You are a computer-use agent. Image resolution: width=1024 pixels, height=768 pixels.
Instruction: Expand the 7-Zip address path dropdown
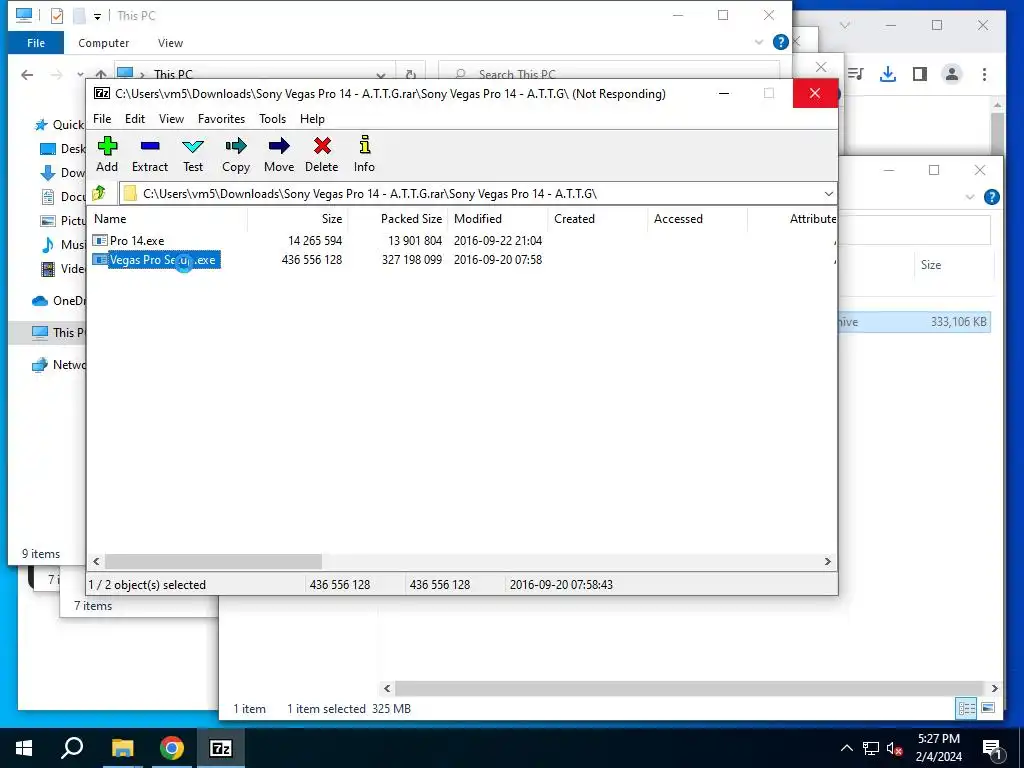[828, 194]
